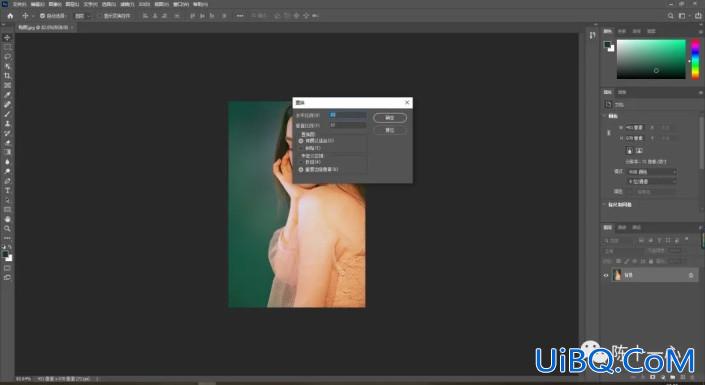Choose the Repeat Edge Pixels radio option

pos(301,170)
